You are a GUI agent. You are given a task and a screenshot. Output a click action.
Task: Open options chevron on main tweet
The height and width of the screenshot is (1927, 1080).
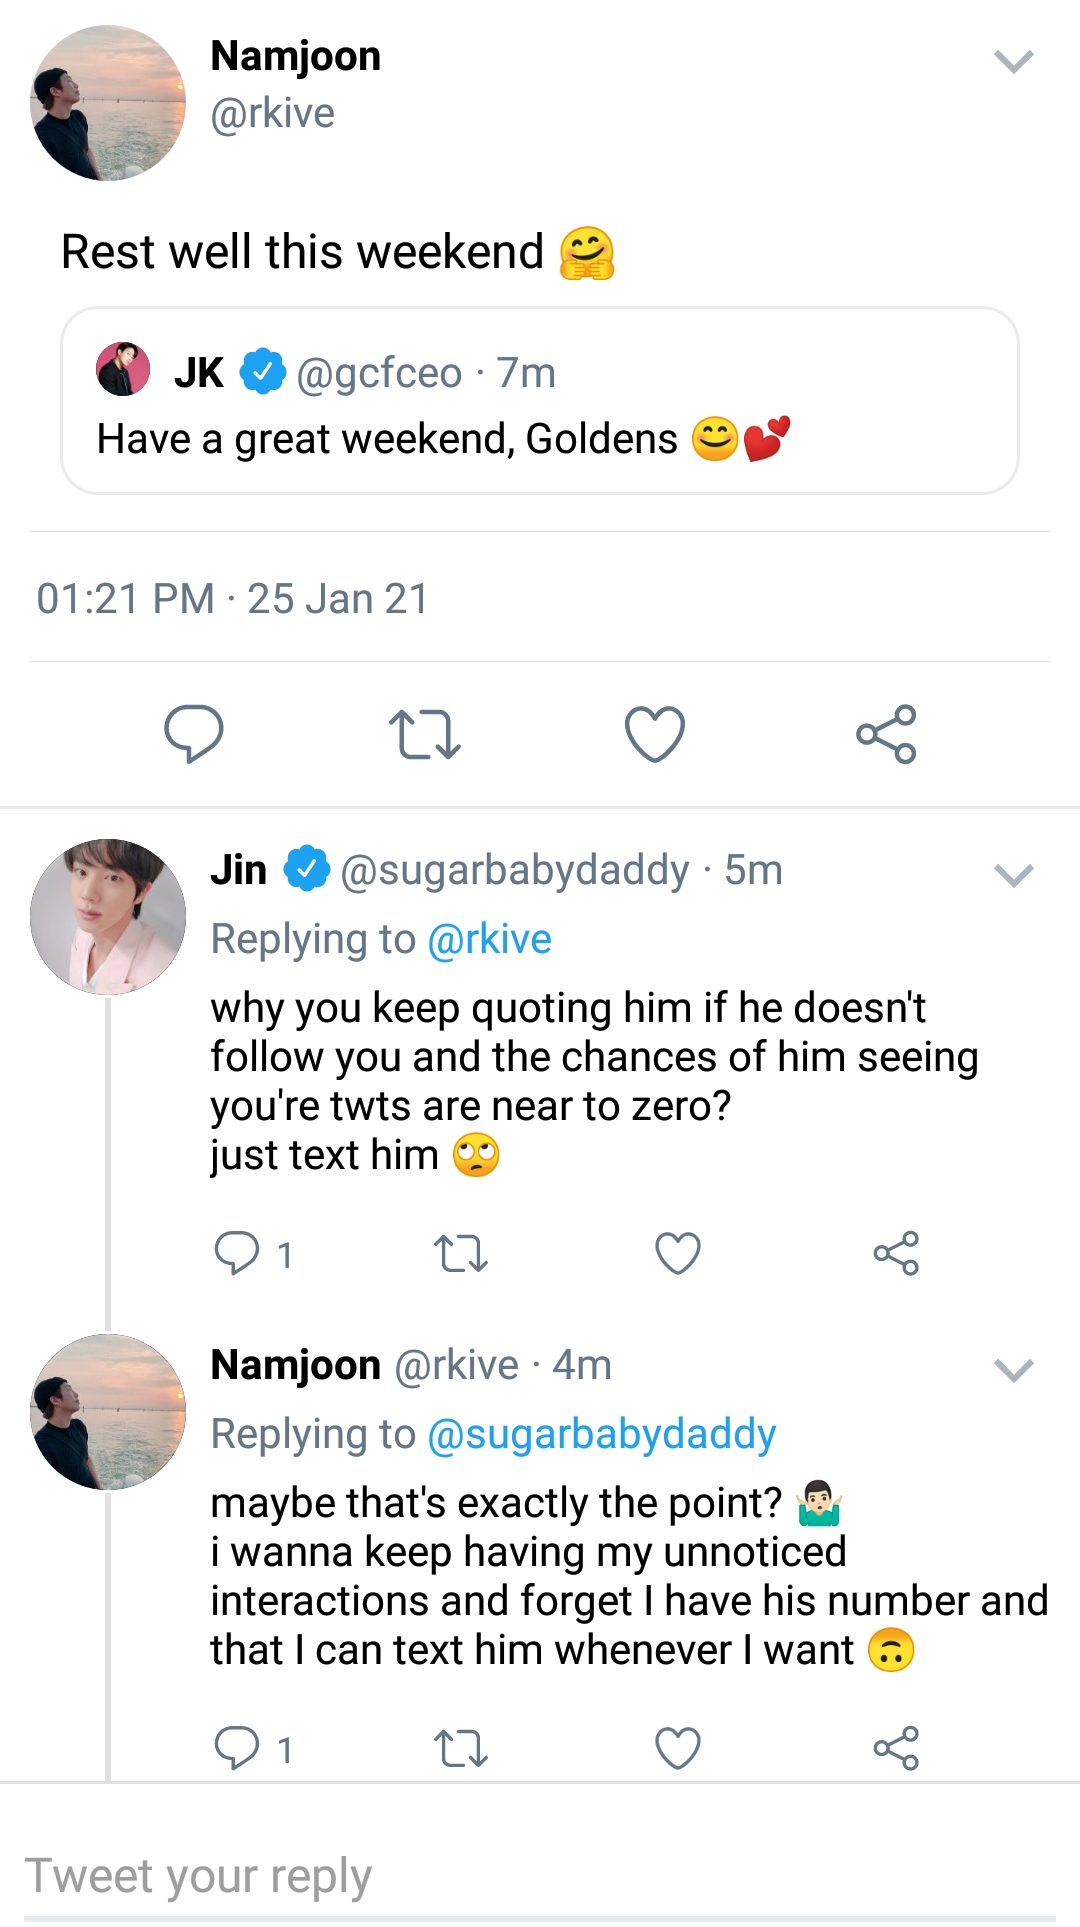[1013, 62]
